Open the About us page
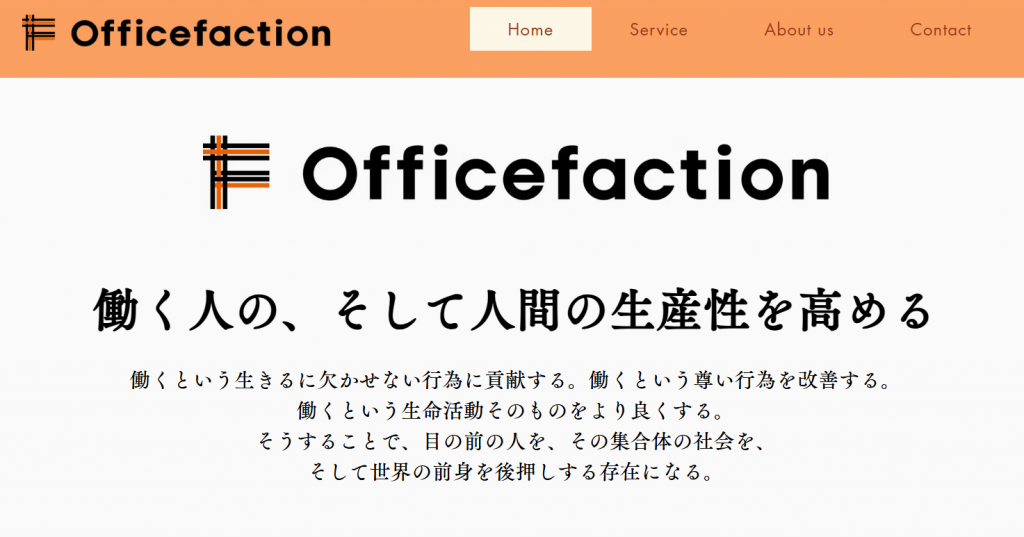1024x537 pixels. point(798,30)
